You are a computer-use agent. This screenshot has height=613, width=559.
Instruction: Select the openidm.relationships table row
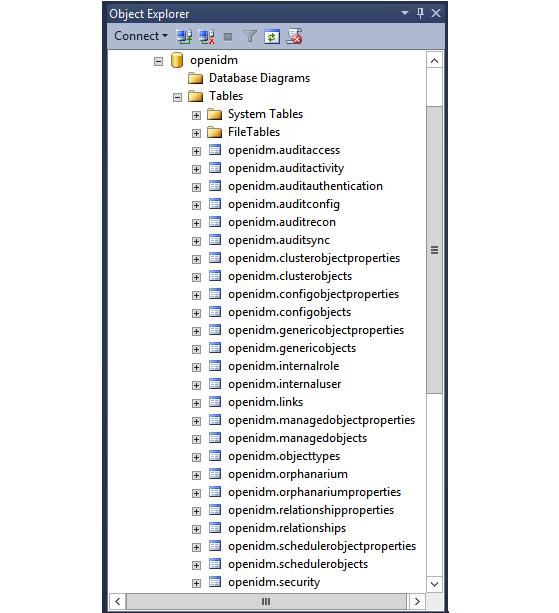pyautogui.click(x=277, y=528)
